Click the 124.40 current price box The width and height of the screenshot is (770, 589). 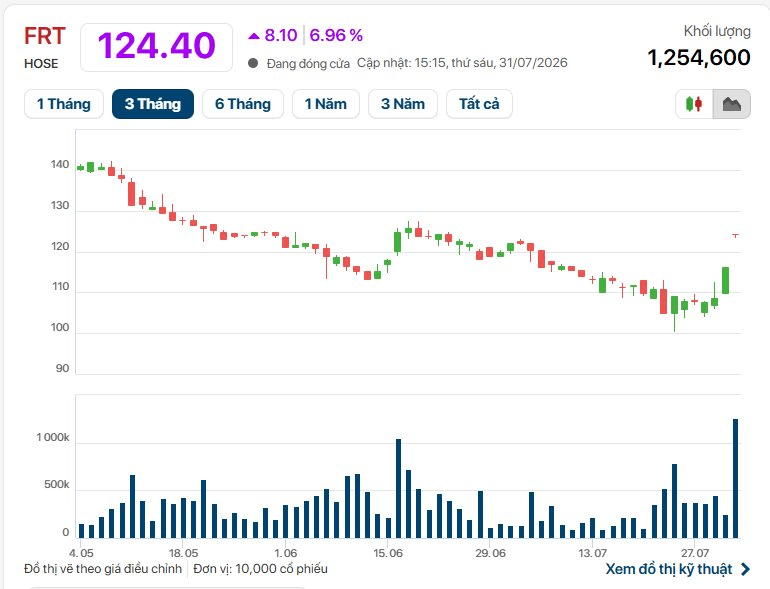(156, 47)
